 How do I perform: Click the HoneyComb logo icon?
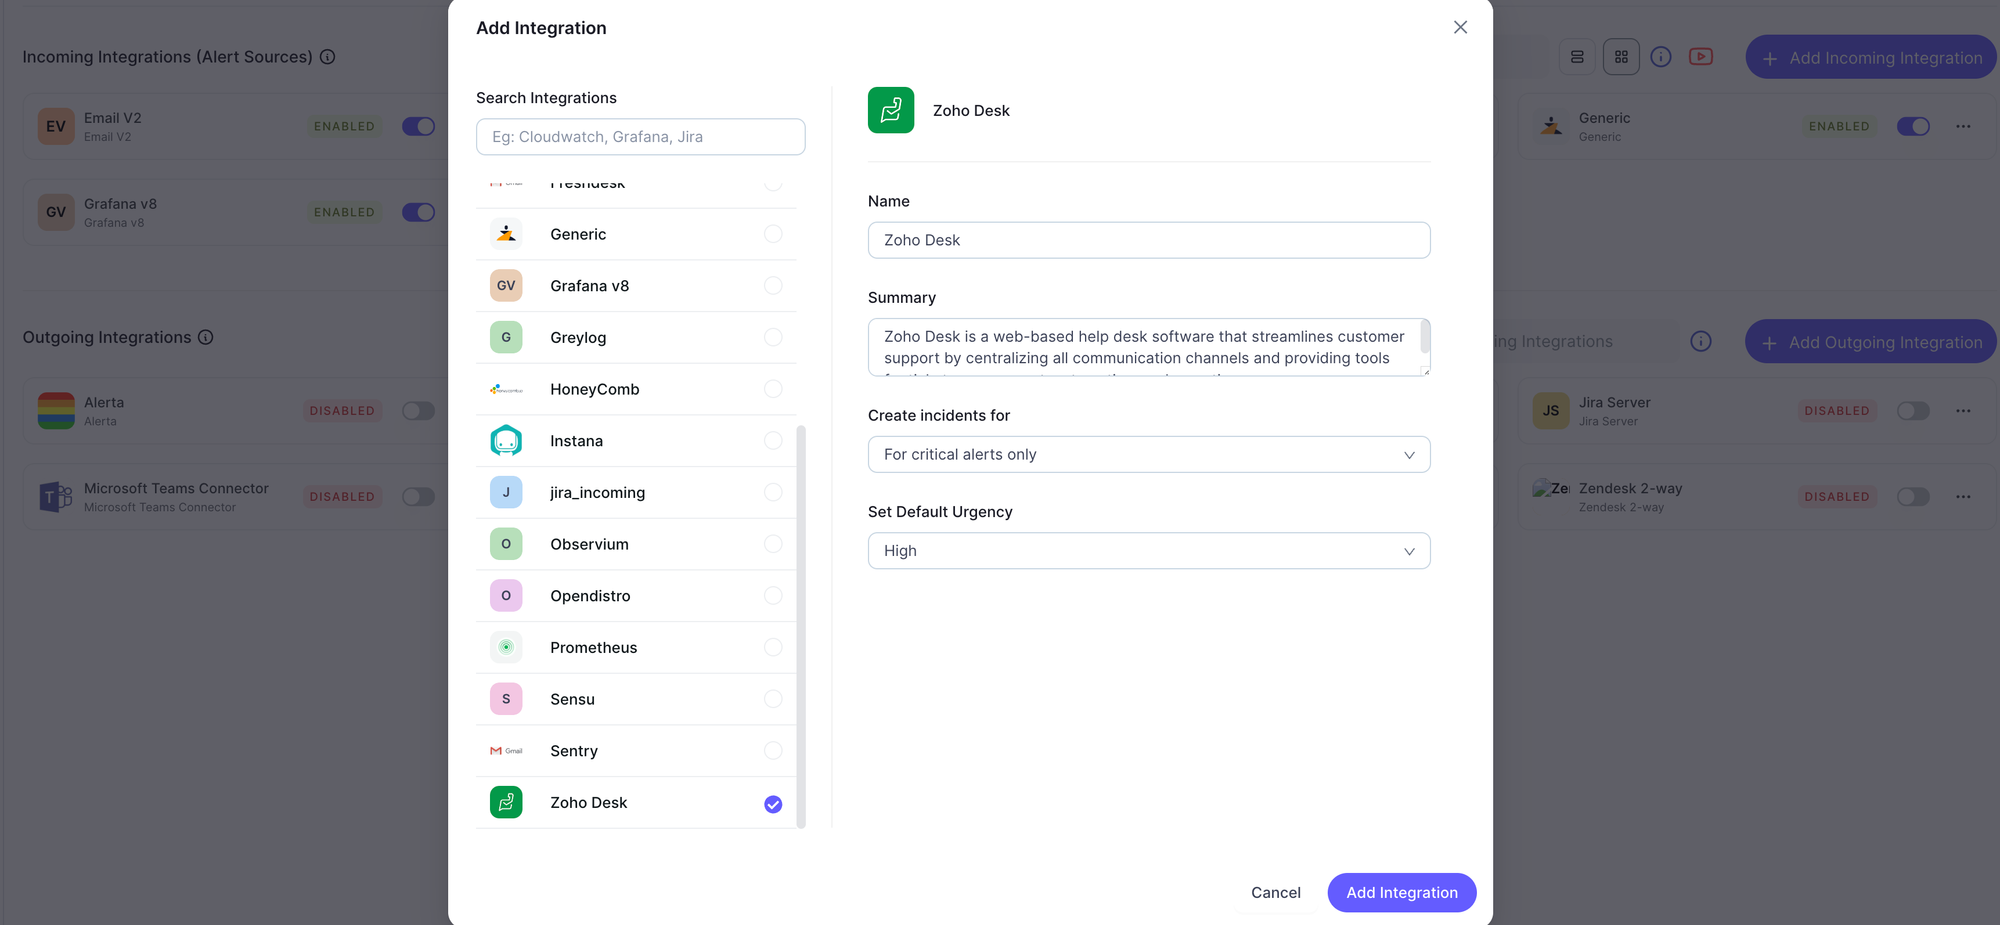[x=506, y=389]
